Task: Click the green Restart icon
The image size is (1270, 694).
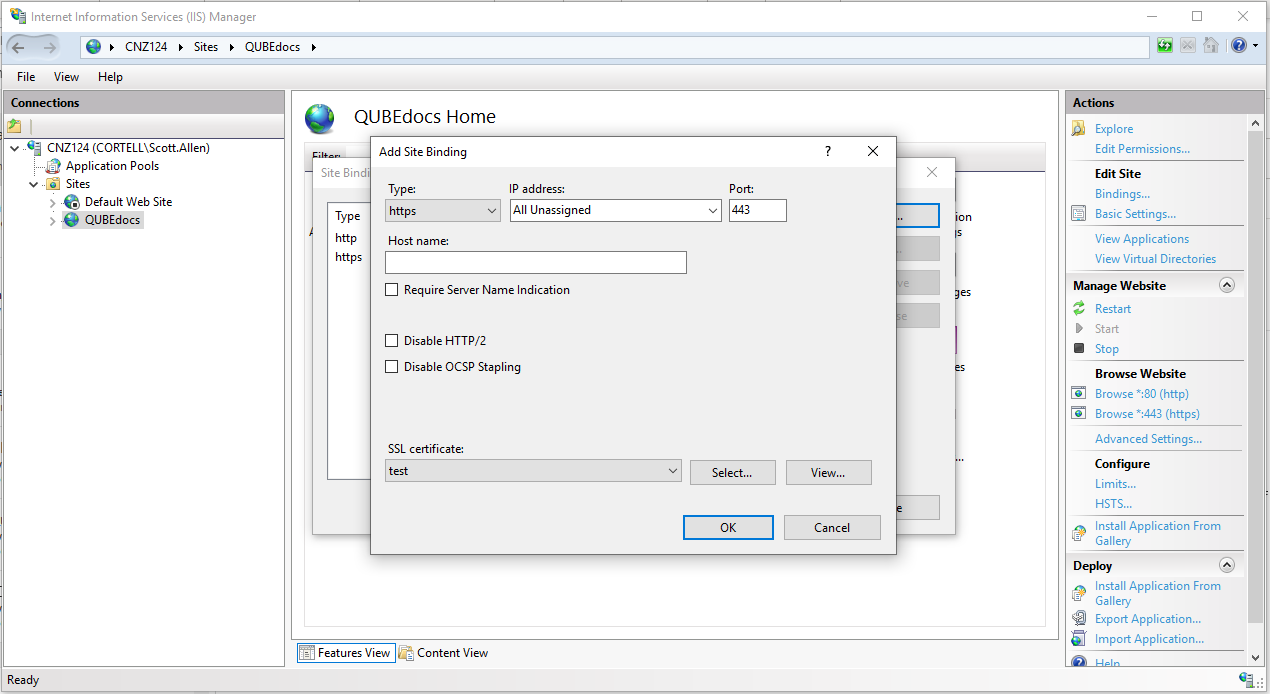Action: click(x=1079, y=309)
